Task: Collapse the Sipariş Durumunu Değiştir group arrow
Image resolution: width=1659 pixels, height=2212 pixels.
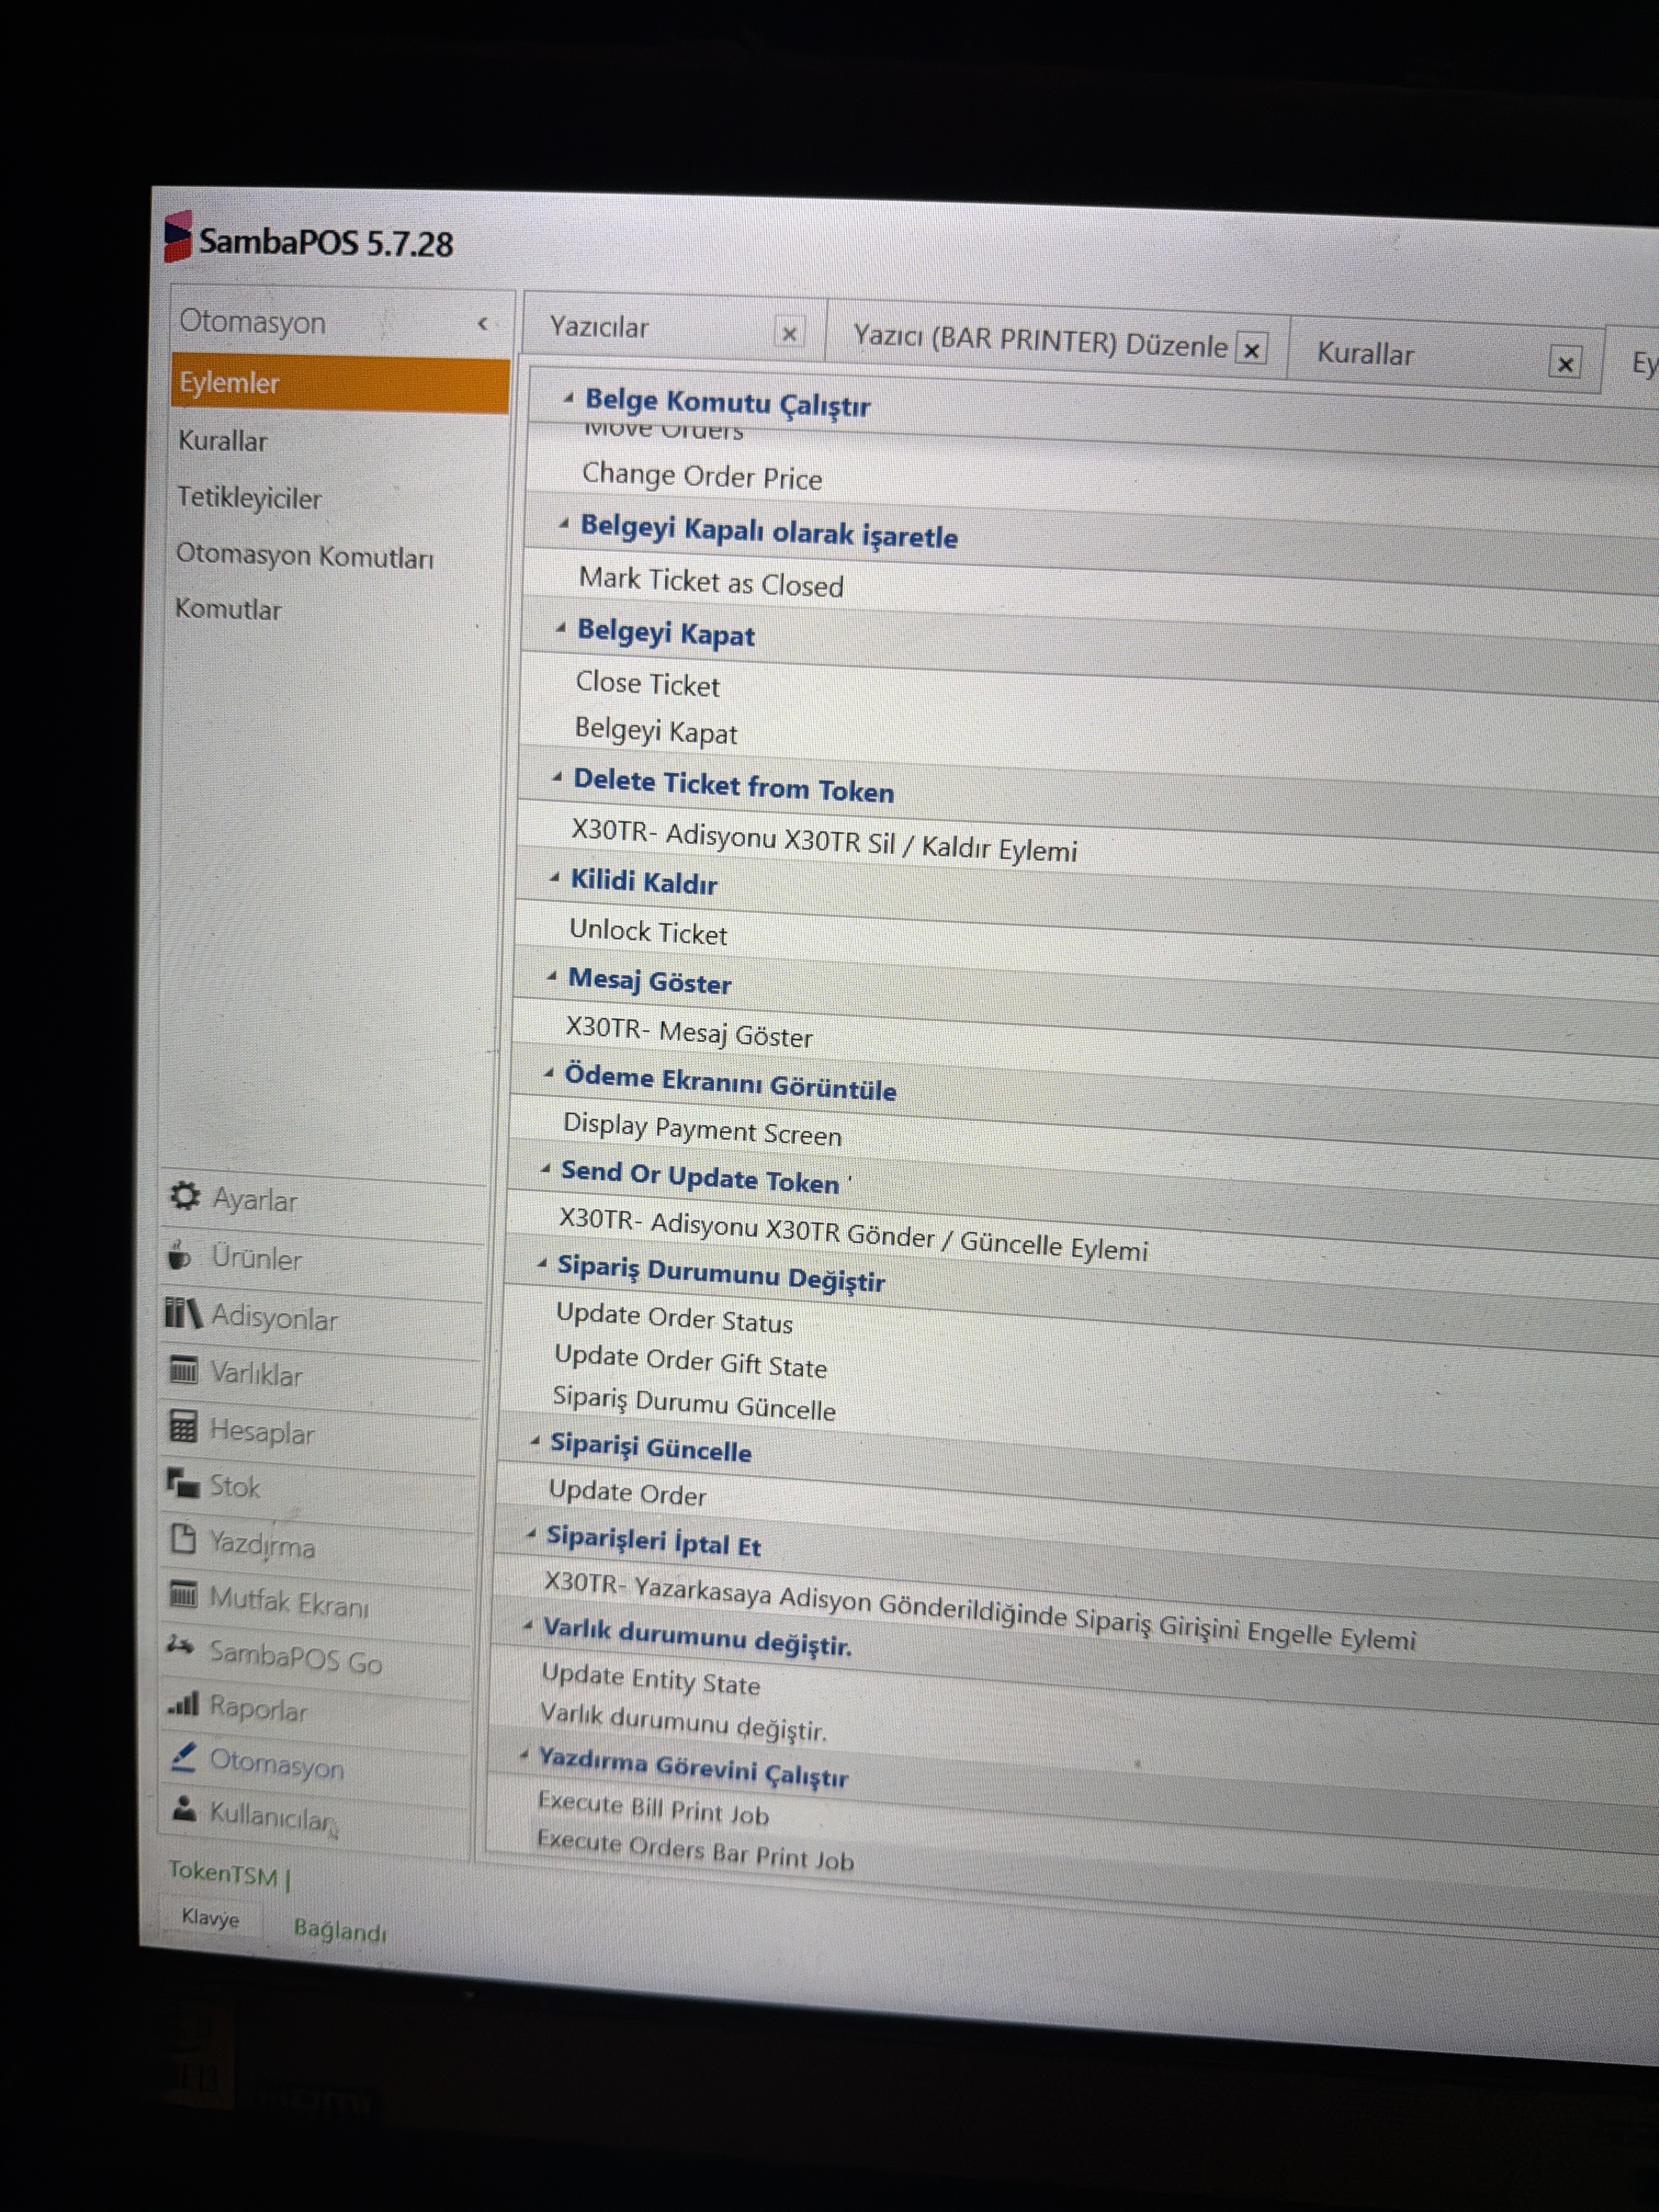Action: 541,1264
